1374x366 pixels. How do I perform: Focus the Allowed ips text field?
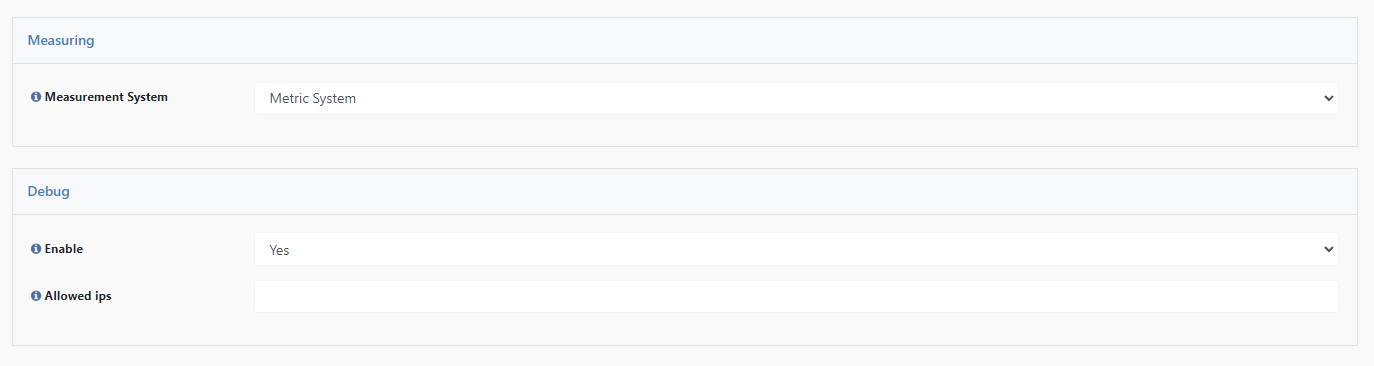coord(795,297)
